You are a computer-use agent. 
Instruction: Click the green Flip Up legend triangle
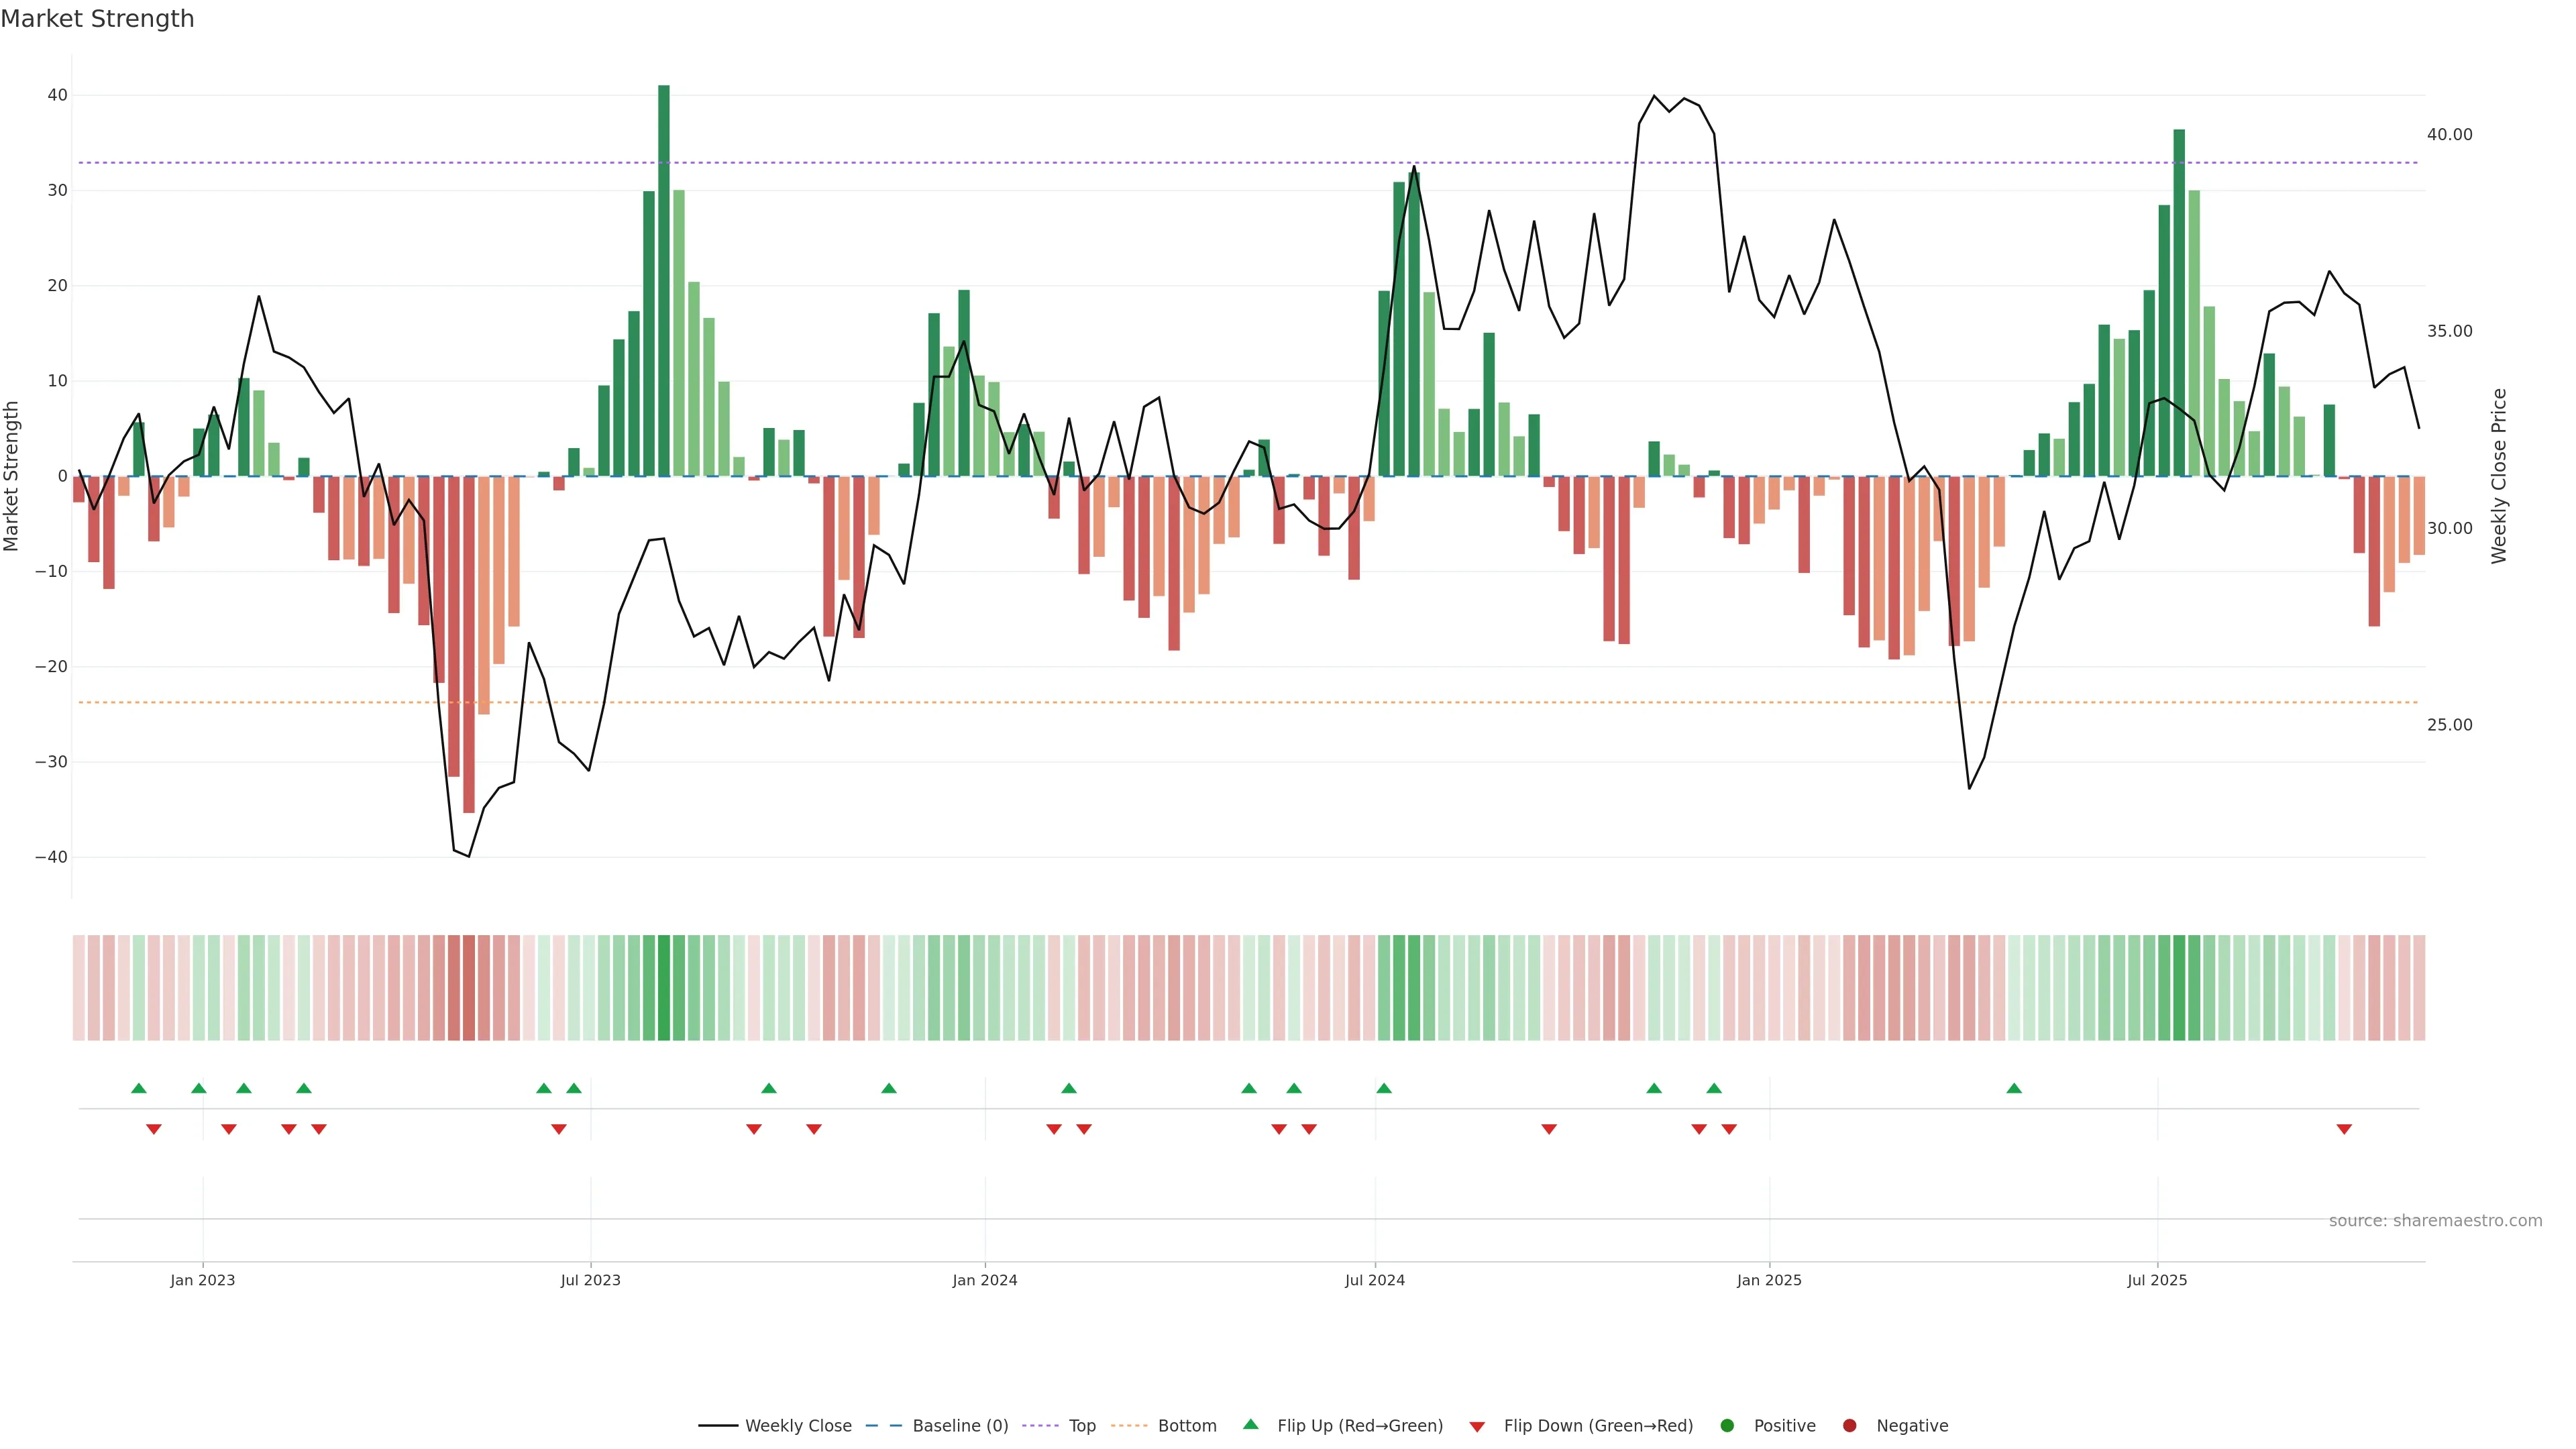coord(1250,1424)
